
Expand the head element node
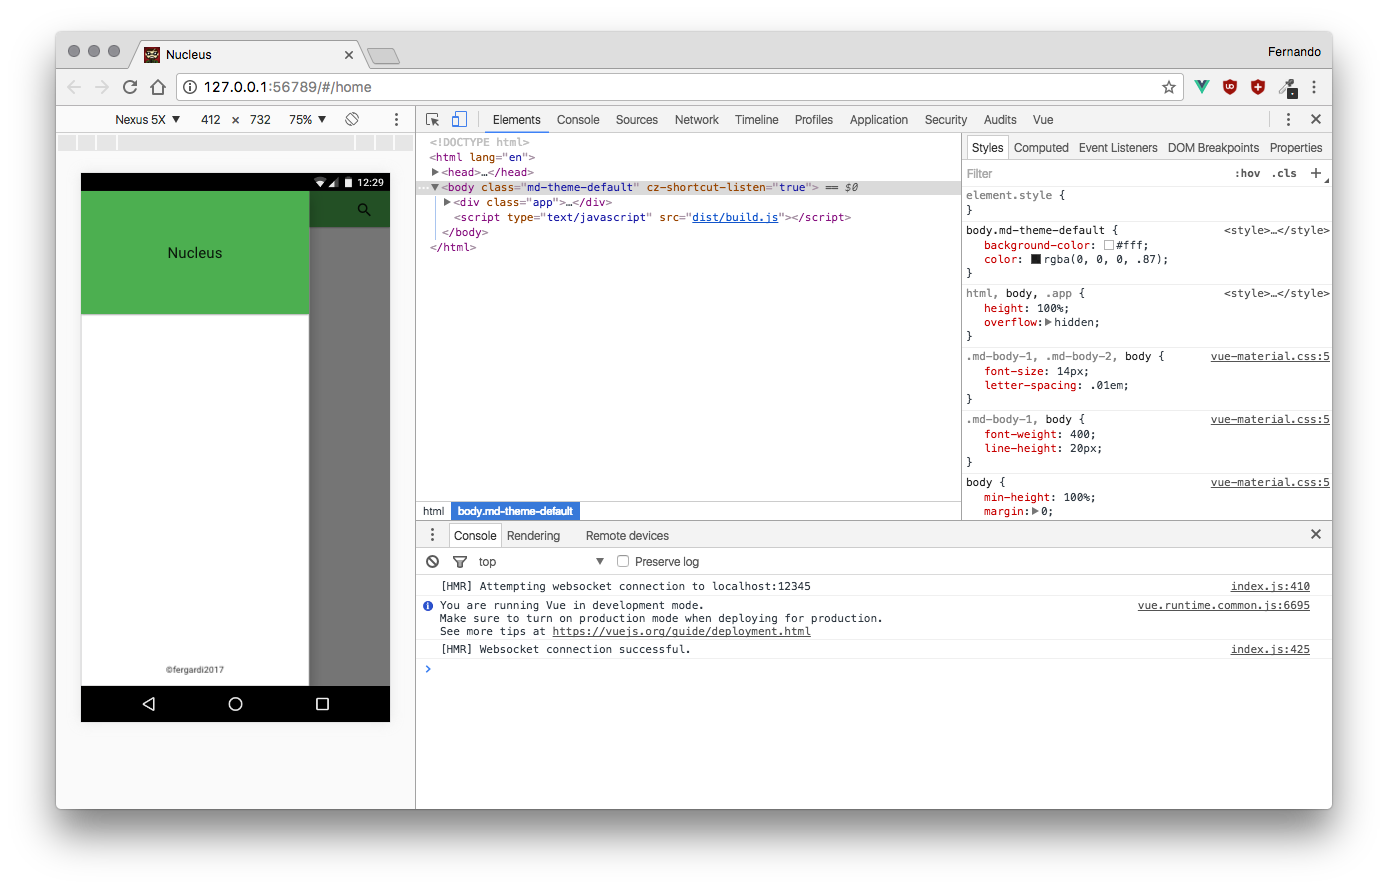pos(435,172)
